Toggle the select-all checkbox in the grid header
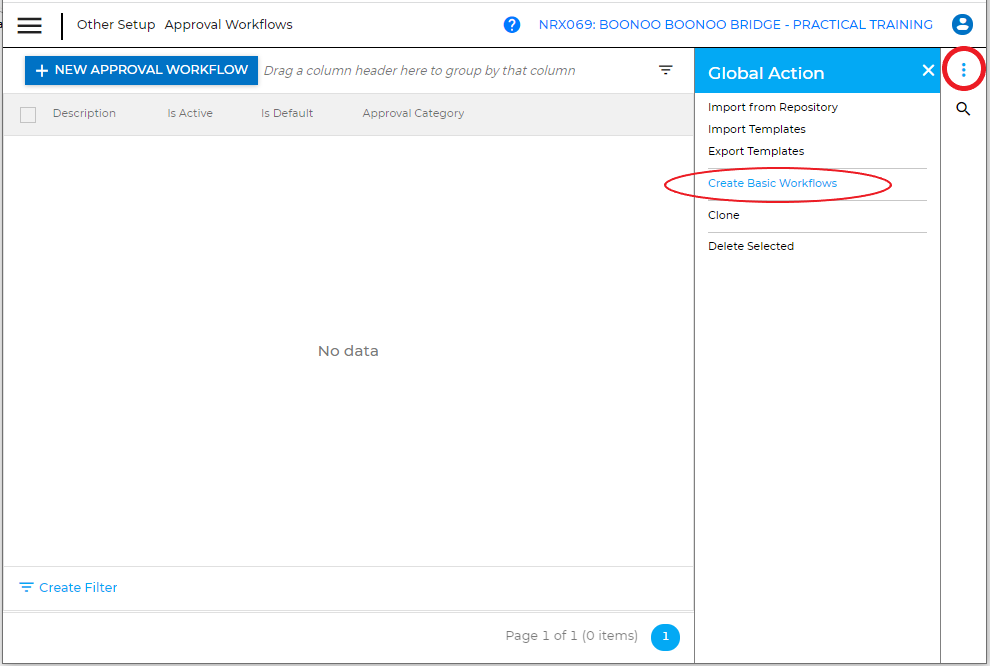Image resolution: width=990 pixels, height=666 pixels. (28, 114)
